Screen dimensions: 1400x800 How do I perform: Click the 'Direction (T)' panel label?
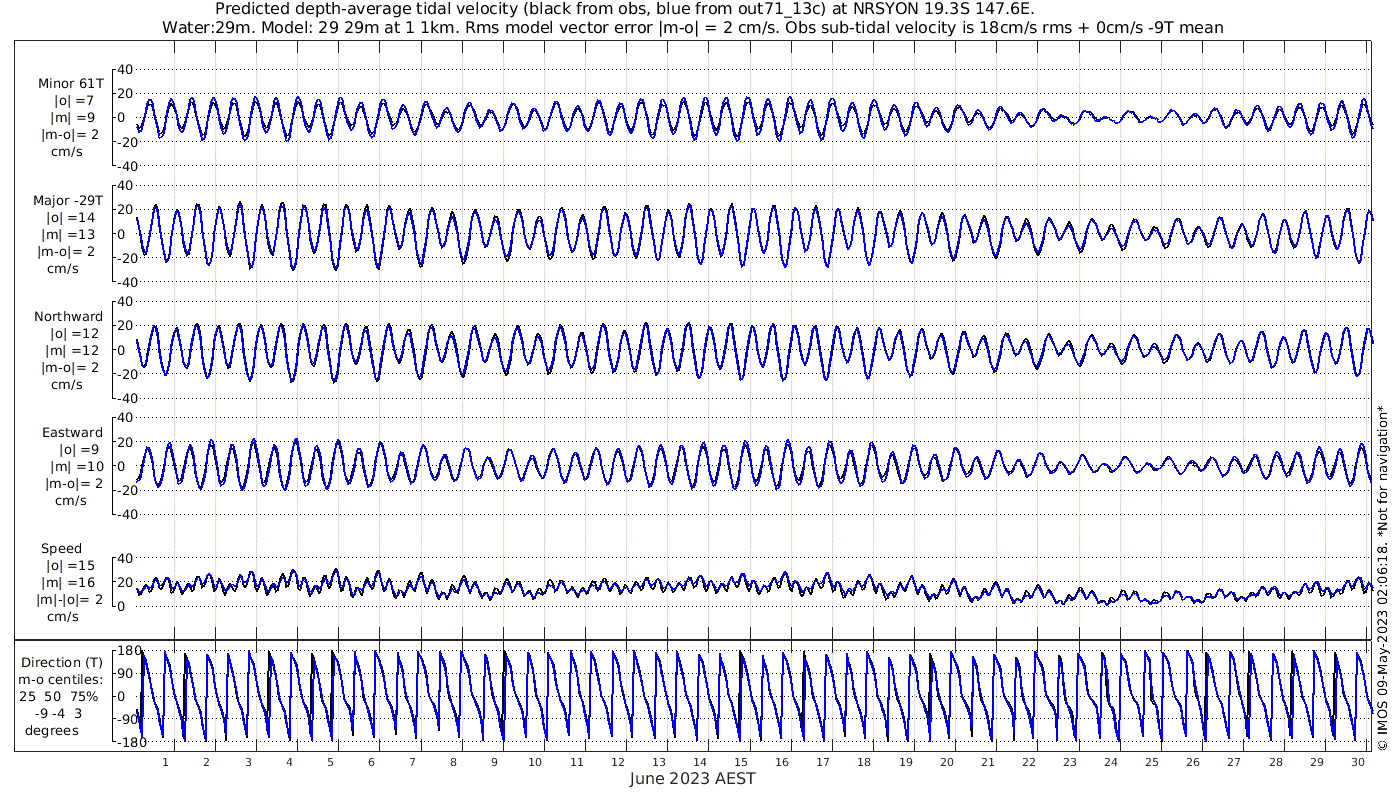click(62, 662)
